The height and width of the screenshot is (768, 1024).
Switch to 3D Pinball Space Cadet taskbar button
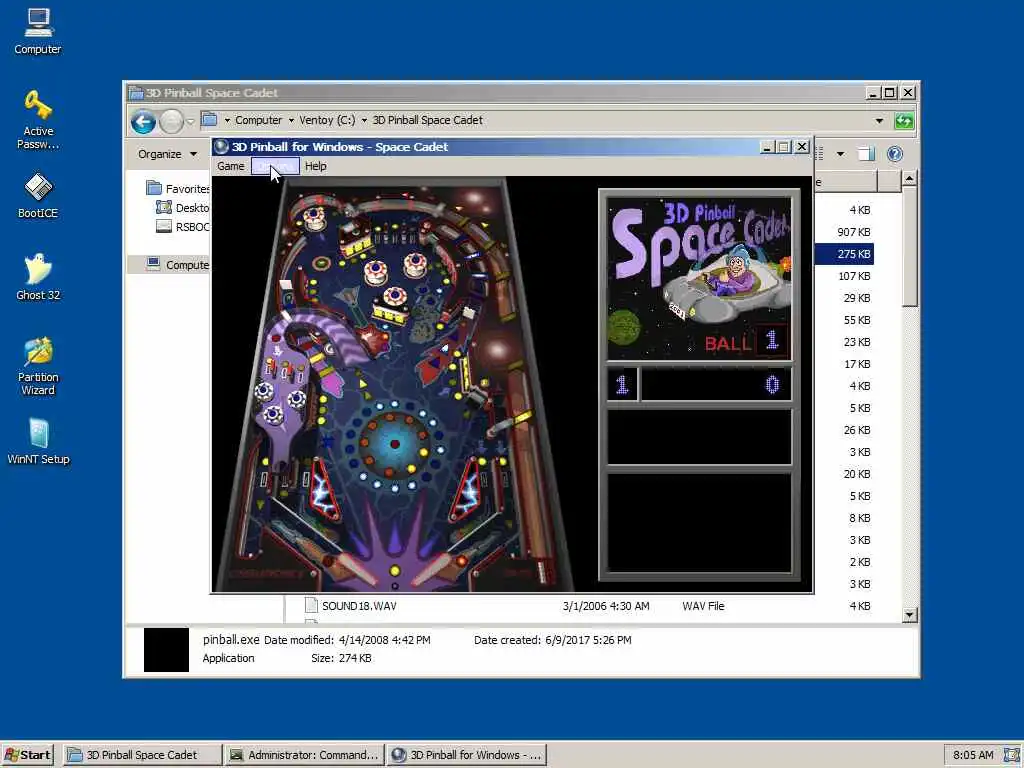coord(142,755)
